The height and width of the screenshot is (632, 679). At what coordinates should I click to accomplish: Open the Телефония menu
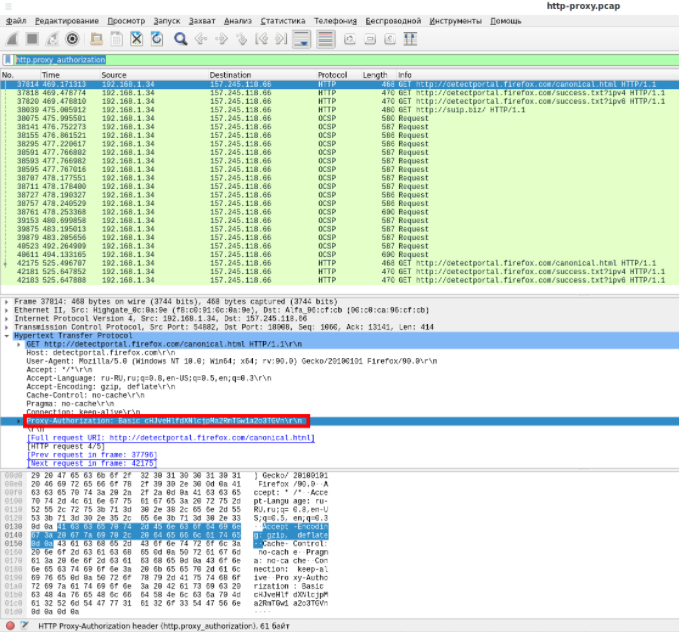click(335, 21)
